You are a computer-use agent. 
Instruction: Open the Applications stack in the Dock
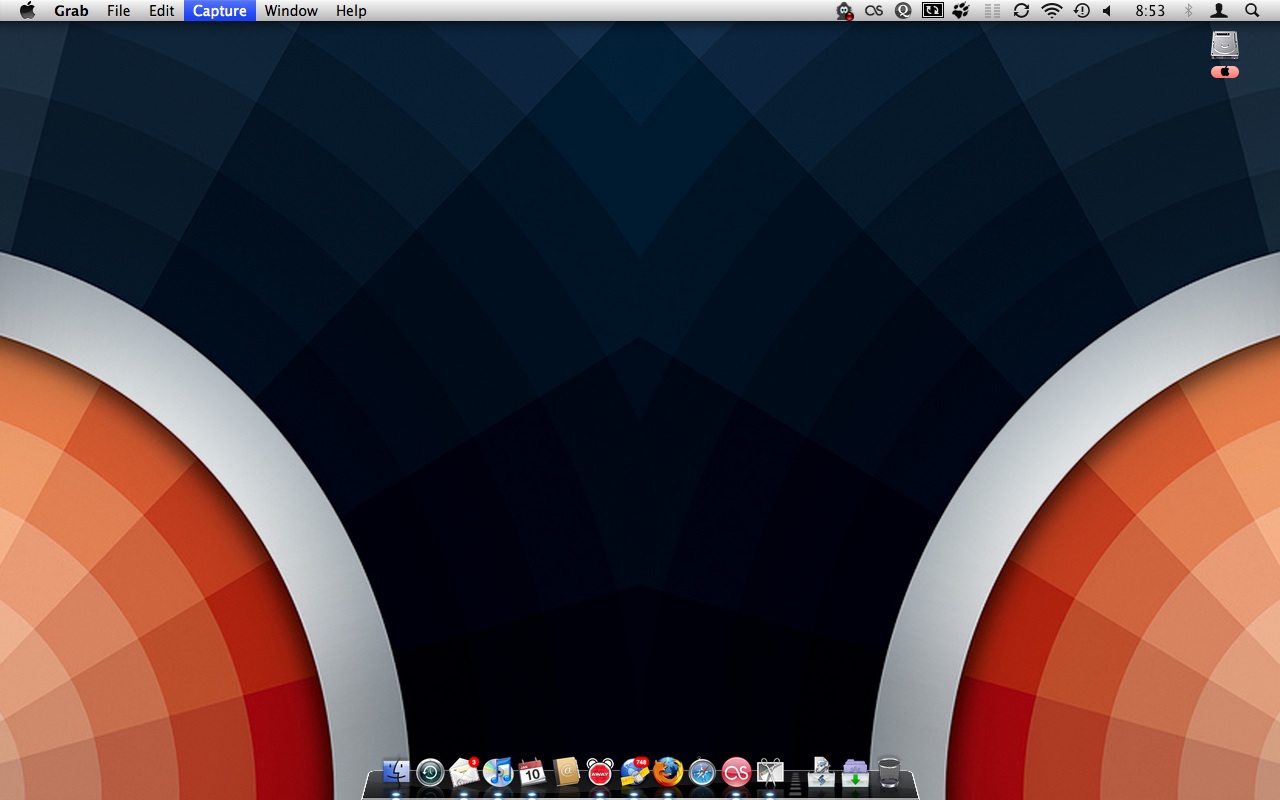click(821, 771)
